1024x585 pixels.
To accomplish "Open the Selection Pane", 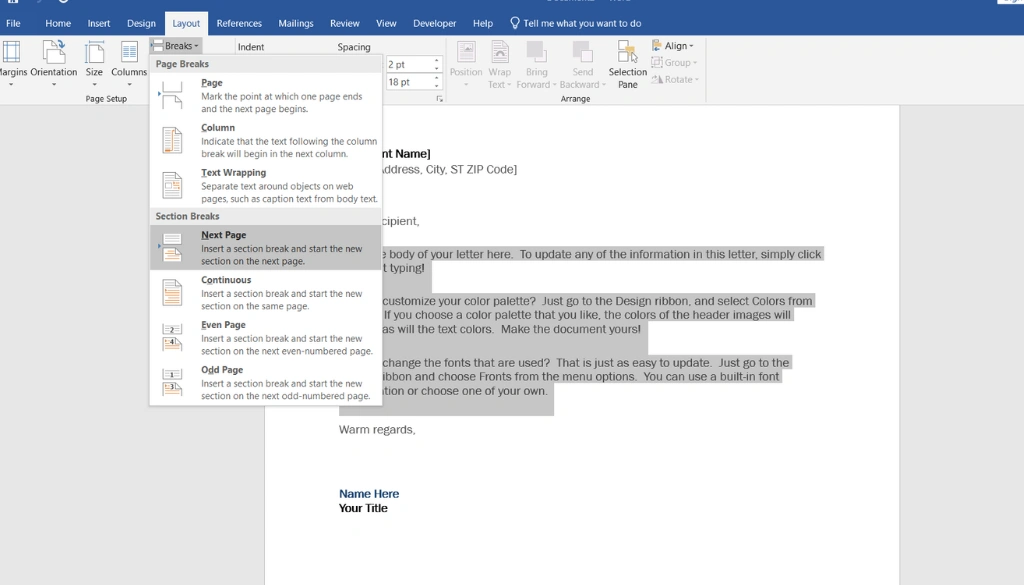I will [x=628, y=64].
